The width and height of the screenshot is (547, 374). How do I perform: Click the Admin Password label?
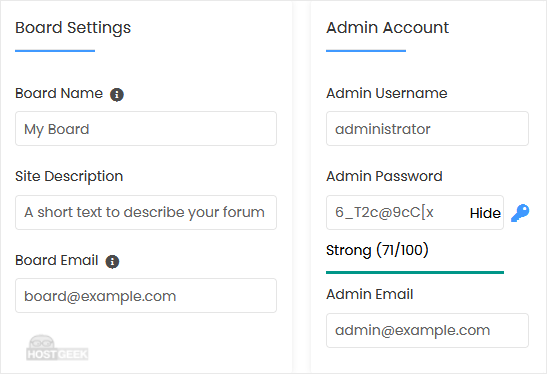[x=384, y=176]
